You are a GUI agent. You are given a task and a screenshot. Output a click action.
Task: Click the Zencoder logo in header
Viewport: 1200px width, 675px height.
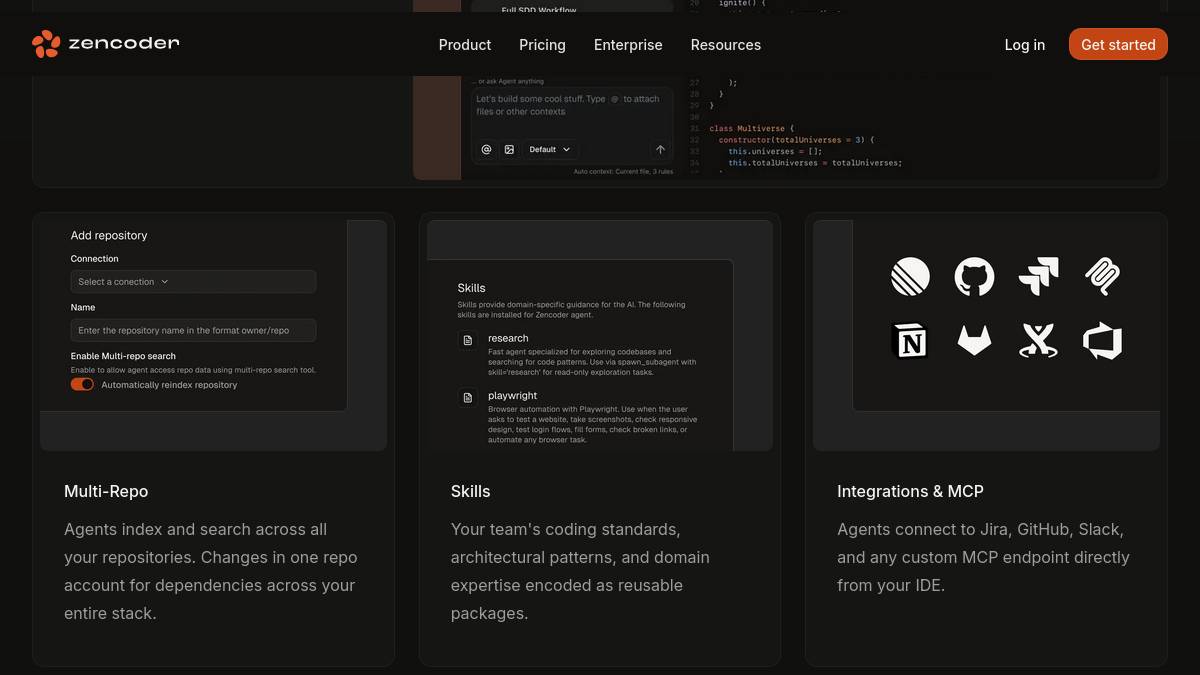tap(105, 44)
